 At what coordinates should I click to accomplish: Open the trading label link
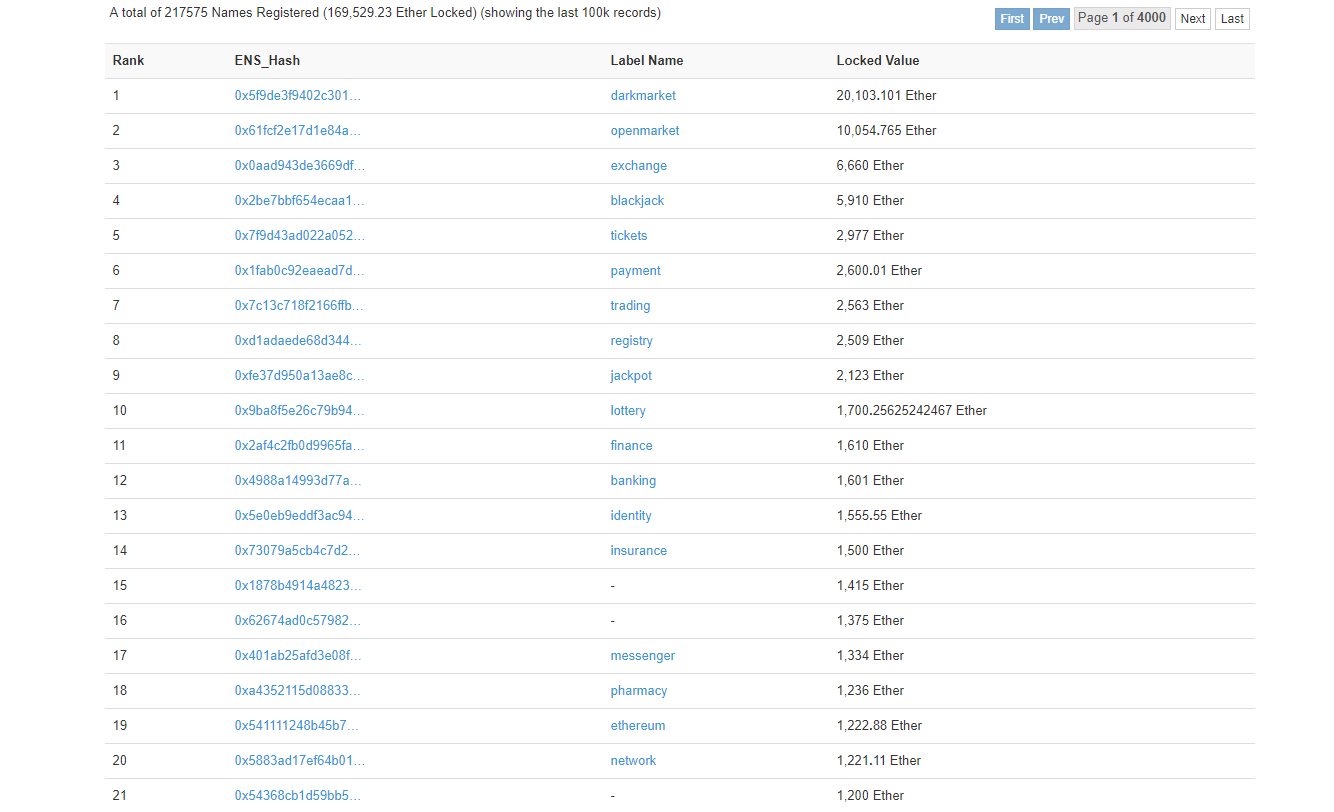click(x=630, y=306)
